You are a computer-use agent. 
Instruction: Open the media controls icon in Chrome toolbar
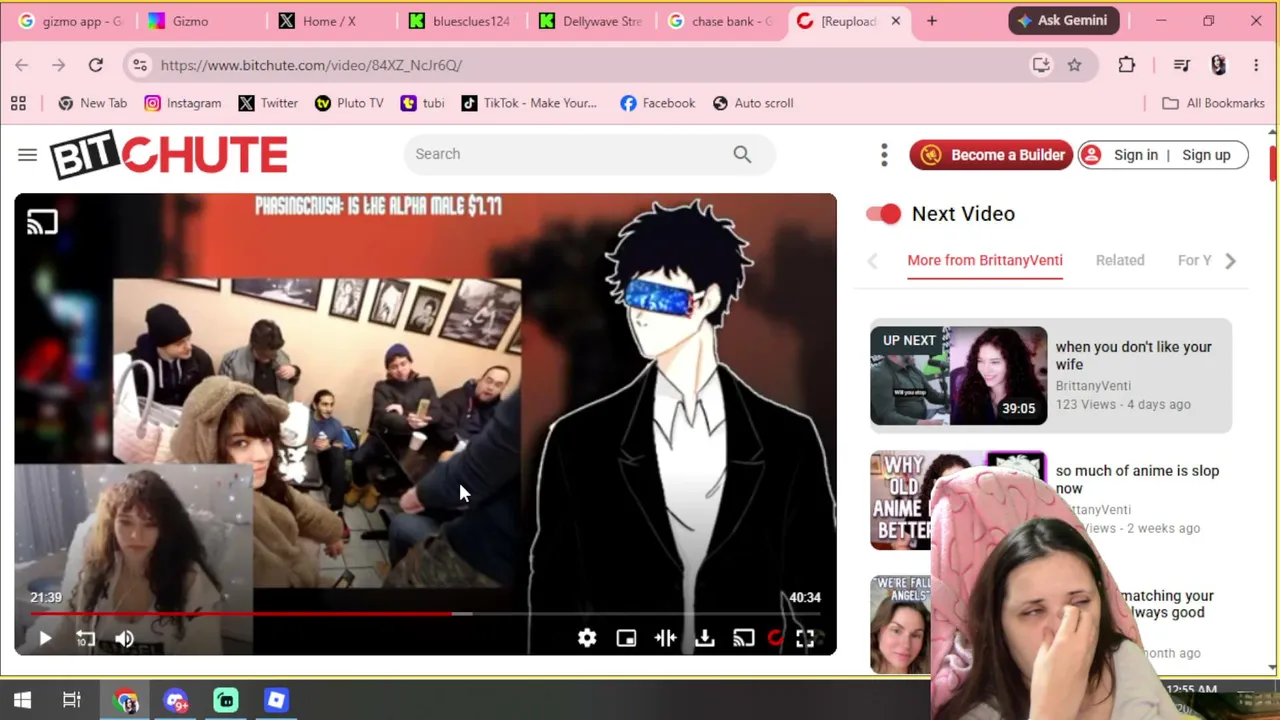pyautogui.click(x=1182, y=65)
